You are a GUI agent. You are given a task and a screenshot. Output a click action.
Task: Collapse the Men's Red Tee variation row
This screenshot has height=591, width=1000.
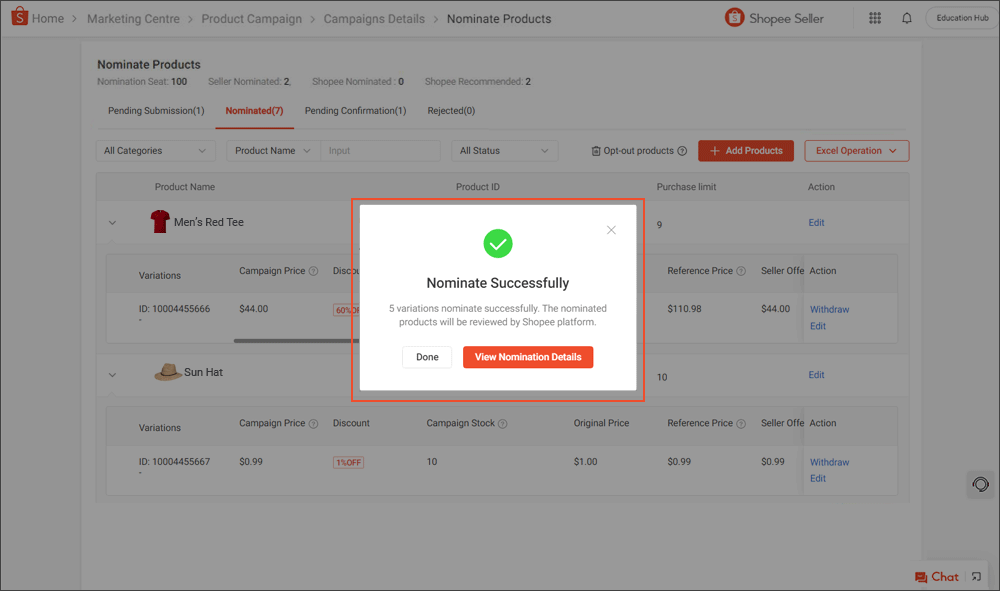[112, 222]
